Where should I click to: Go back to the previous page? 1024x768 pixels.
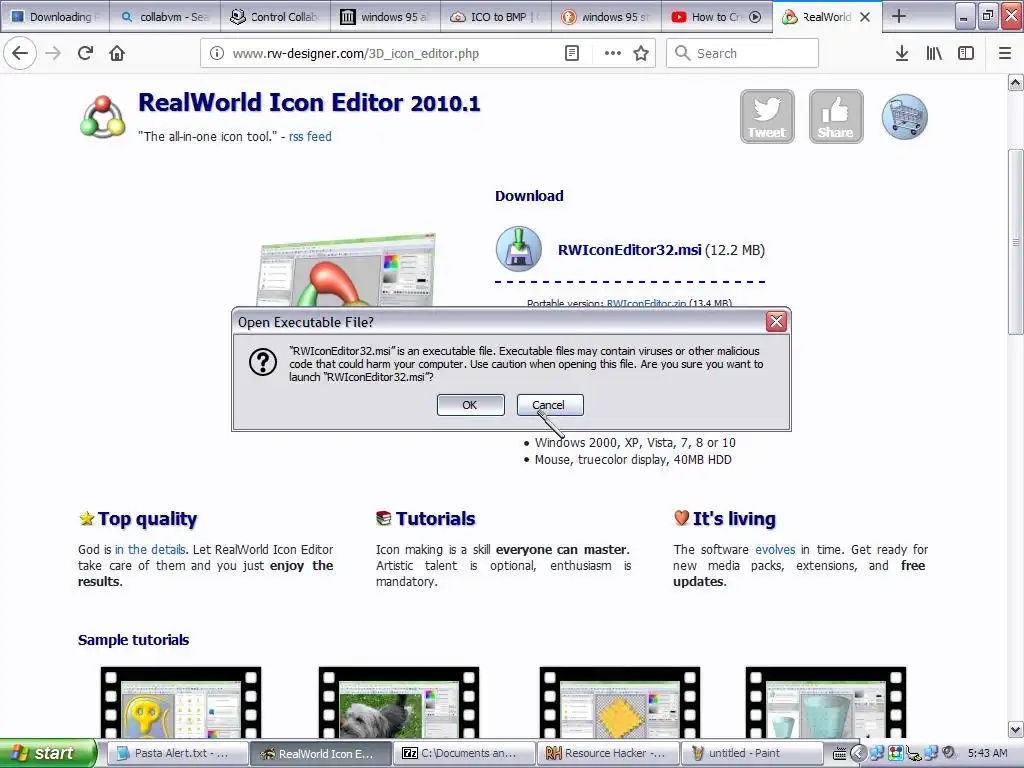point(20,53)
